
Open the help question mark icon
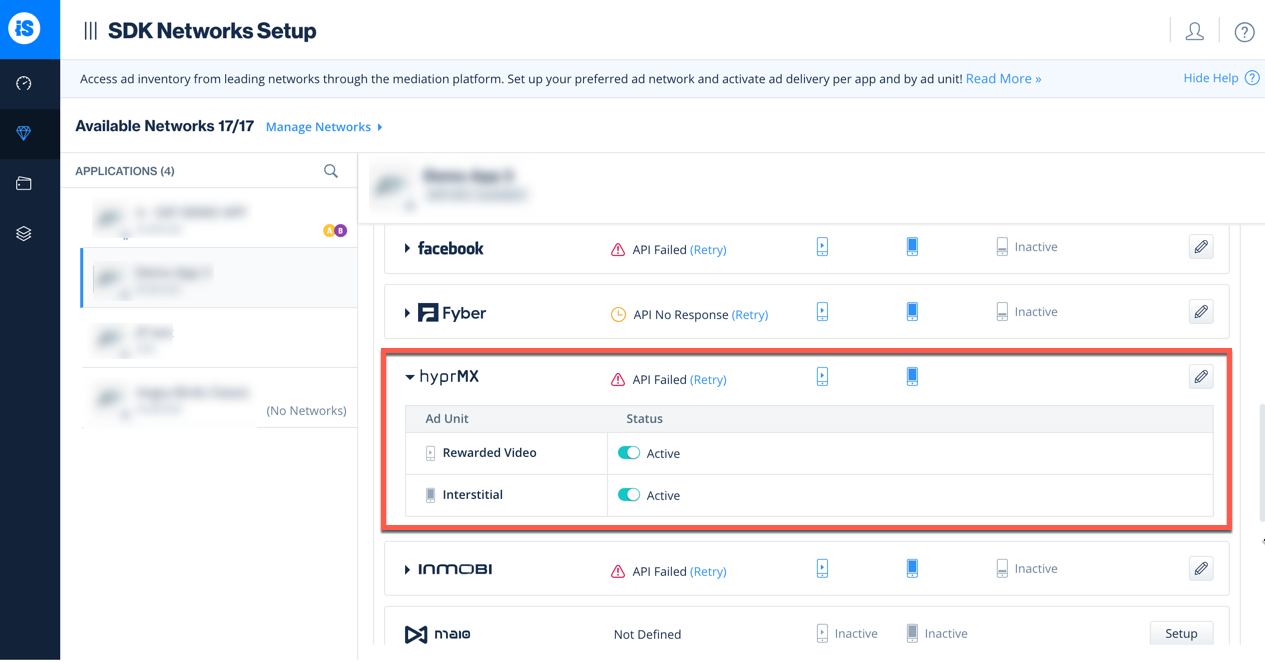click(x=1244, y=32)
